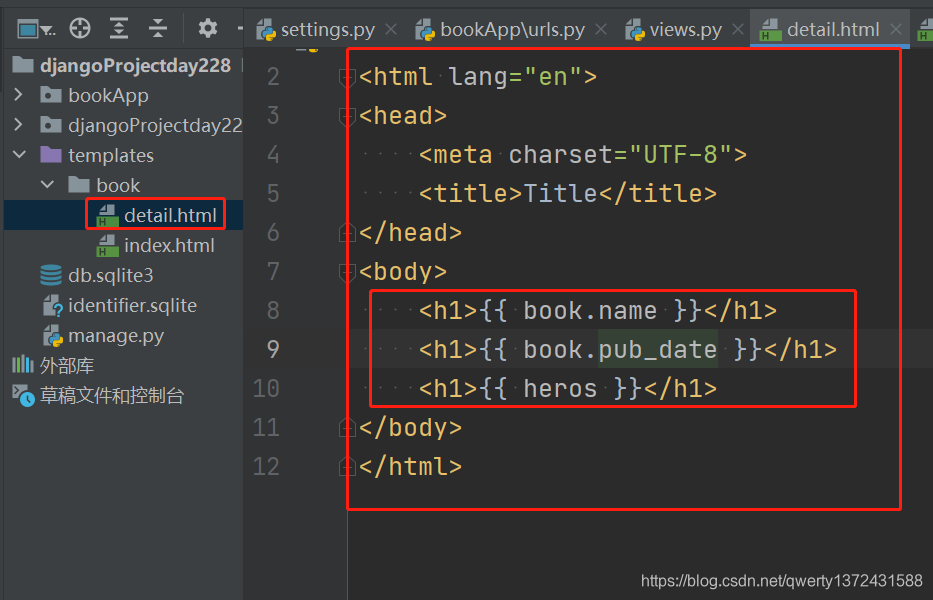Image resolution: width=933 pixels, height=600 pixels.
Task: Close the detail.html tab
Action: coord(896,29)
